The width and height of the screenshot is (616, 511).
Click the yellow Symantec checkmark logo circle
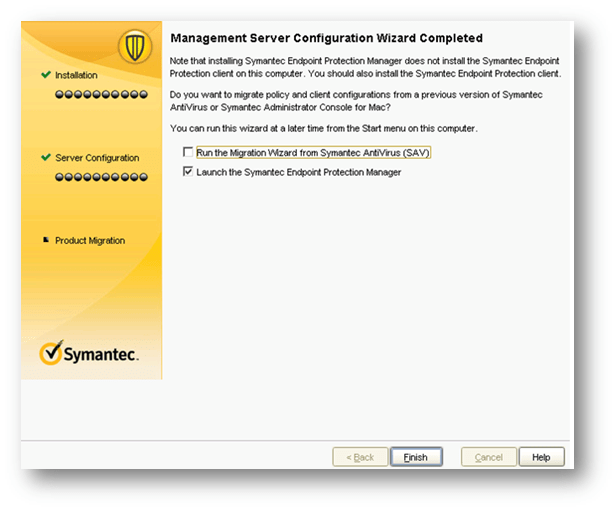(x=52, y=353)
